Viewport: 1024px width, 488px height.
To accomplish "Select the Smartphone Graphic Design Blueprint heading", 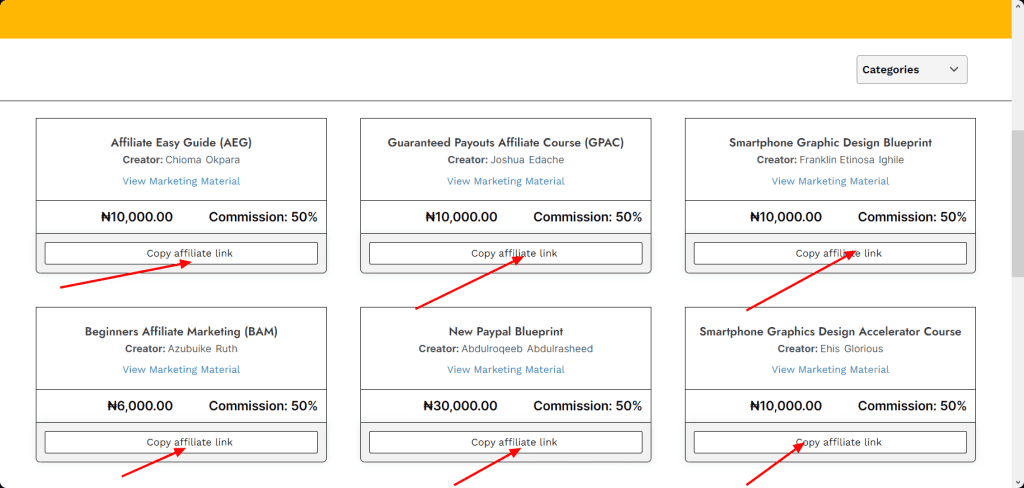I will coord(830,143).
